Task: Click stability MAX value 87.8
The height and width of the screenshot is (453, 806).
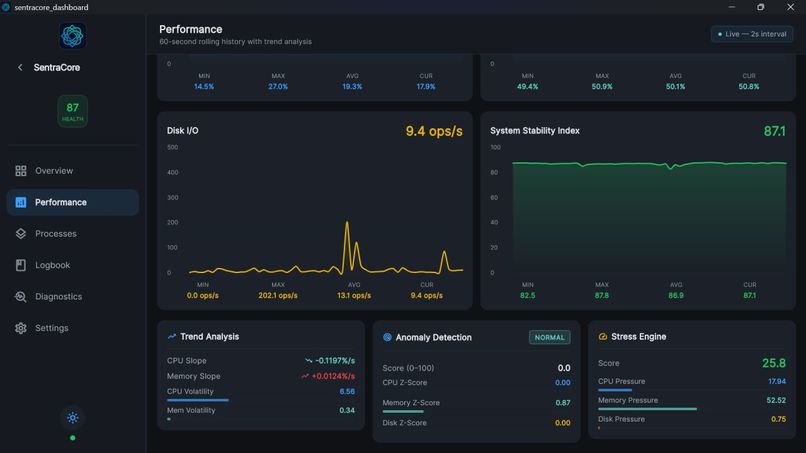Action: (x=601, y=296)
